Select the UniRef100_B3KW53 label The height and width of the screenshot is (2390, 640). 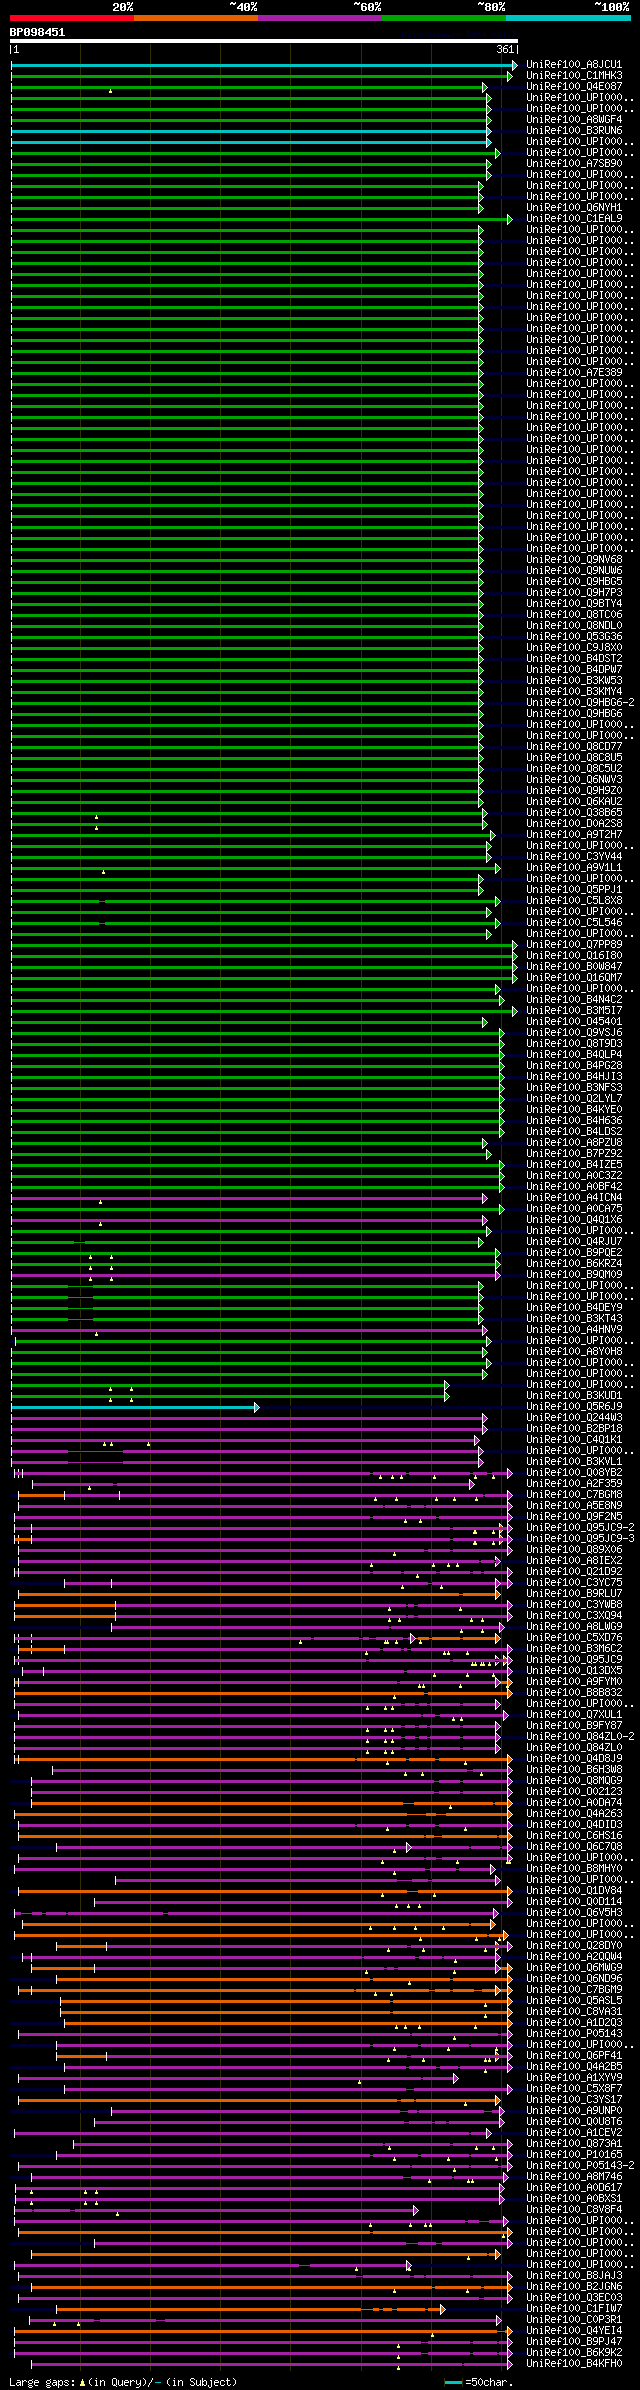(x=574, y=680)
